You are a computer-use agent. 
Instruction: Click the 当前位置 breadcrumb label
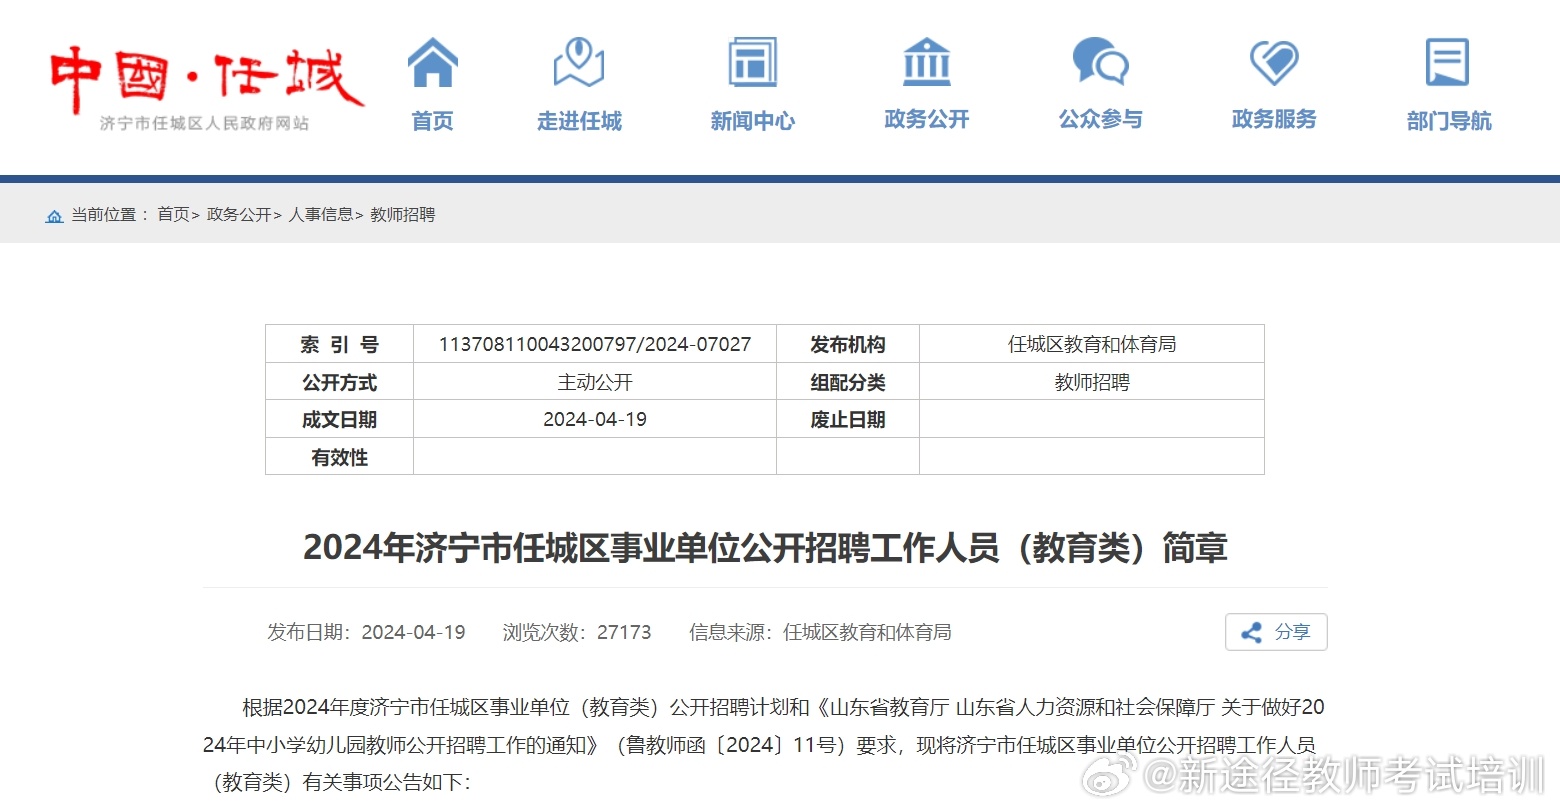pos(103,215)
